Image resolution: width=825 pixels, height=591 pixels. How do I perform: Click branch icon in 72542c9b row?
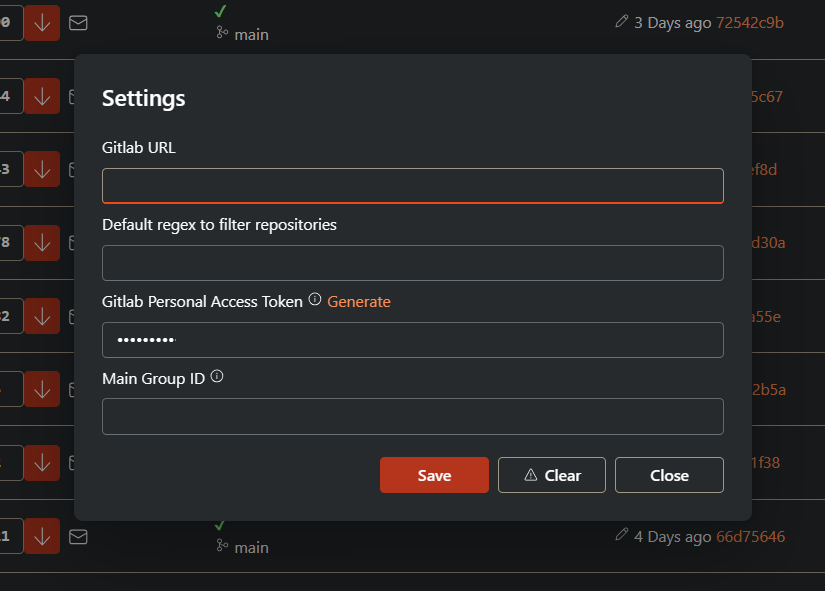pos(222,33)
